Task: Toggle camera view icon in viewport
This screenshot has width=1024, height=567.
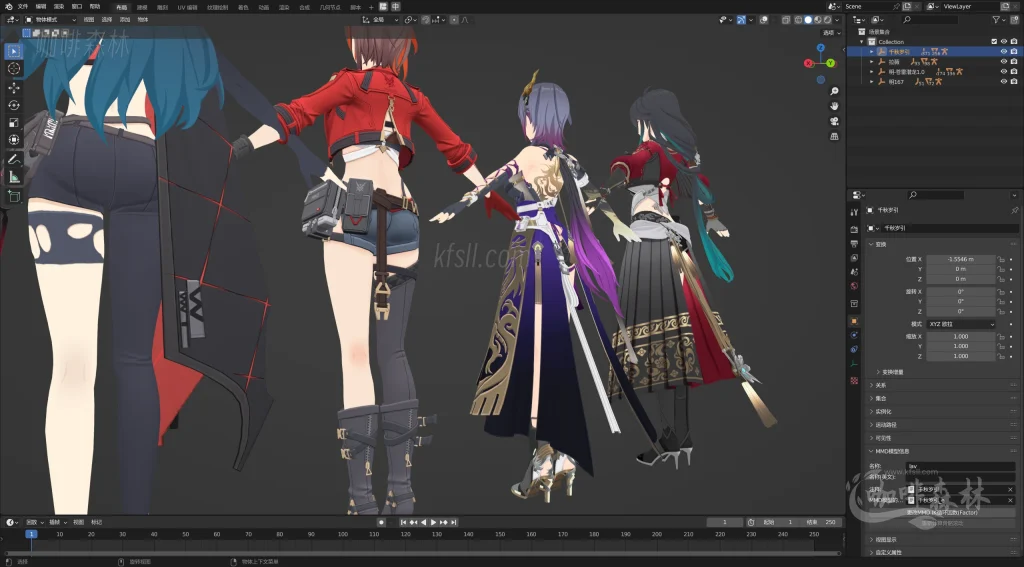Action: pyautogui.click(x=834, y=121)
